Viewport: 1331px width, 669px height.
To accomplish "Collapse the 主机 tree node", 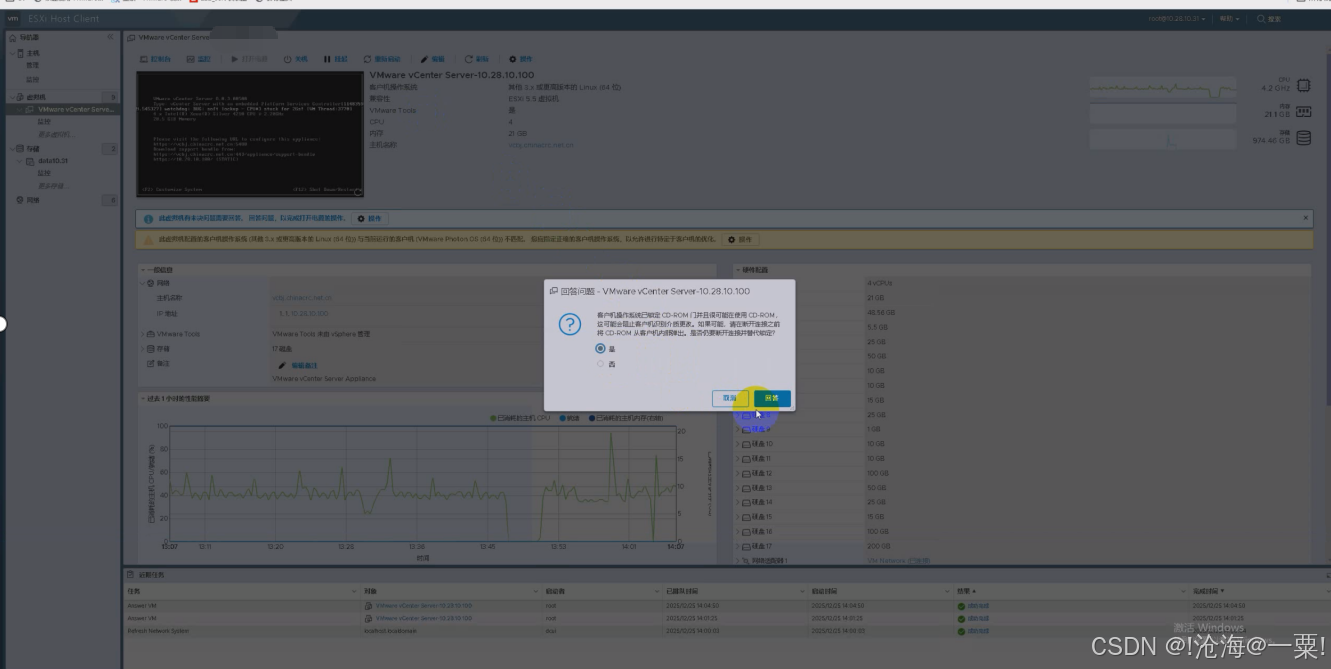I will [11, 53].
